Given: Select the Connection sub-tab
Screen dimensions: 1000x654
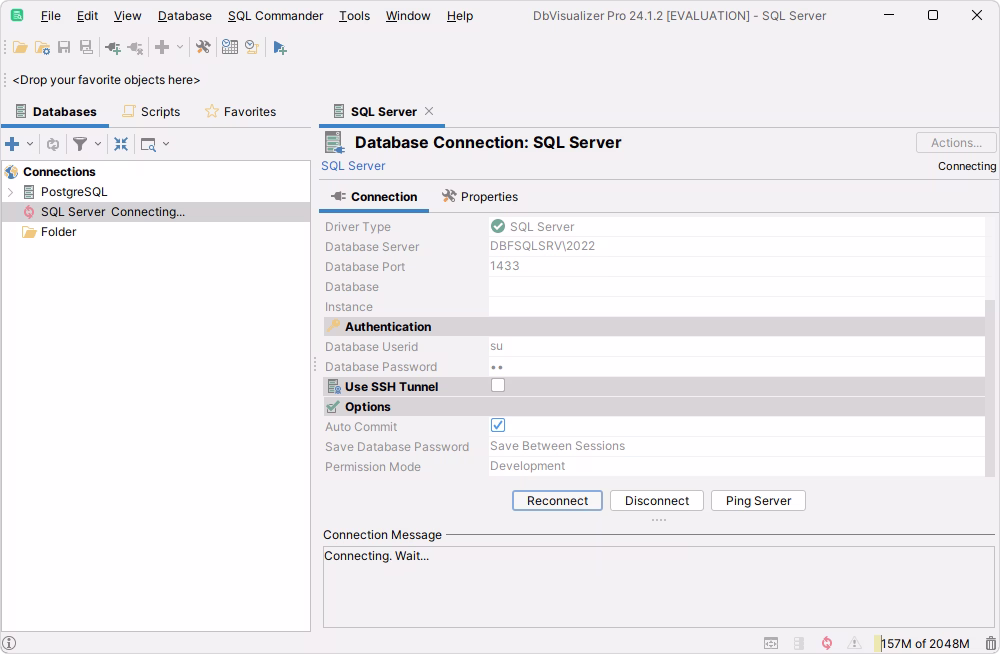Looking at the screenshot, I should point(374,197).
